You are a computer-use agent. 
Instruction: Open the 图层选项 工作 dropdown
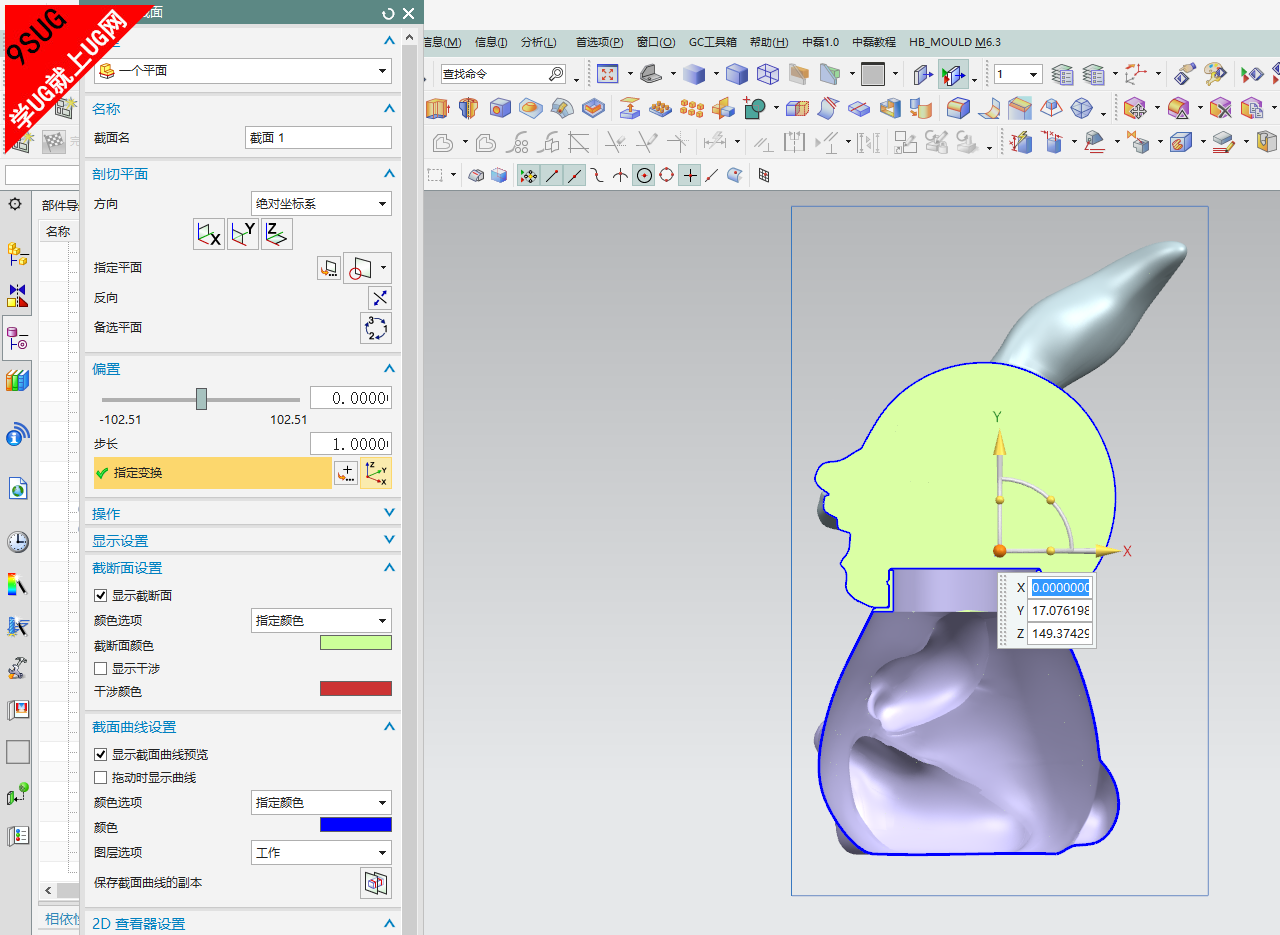click(321, 853)
